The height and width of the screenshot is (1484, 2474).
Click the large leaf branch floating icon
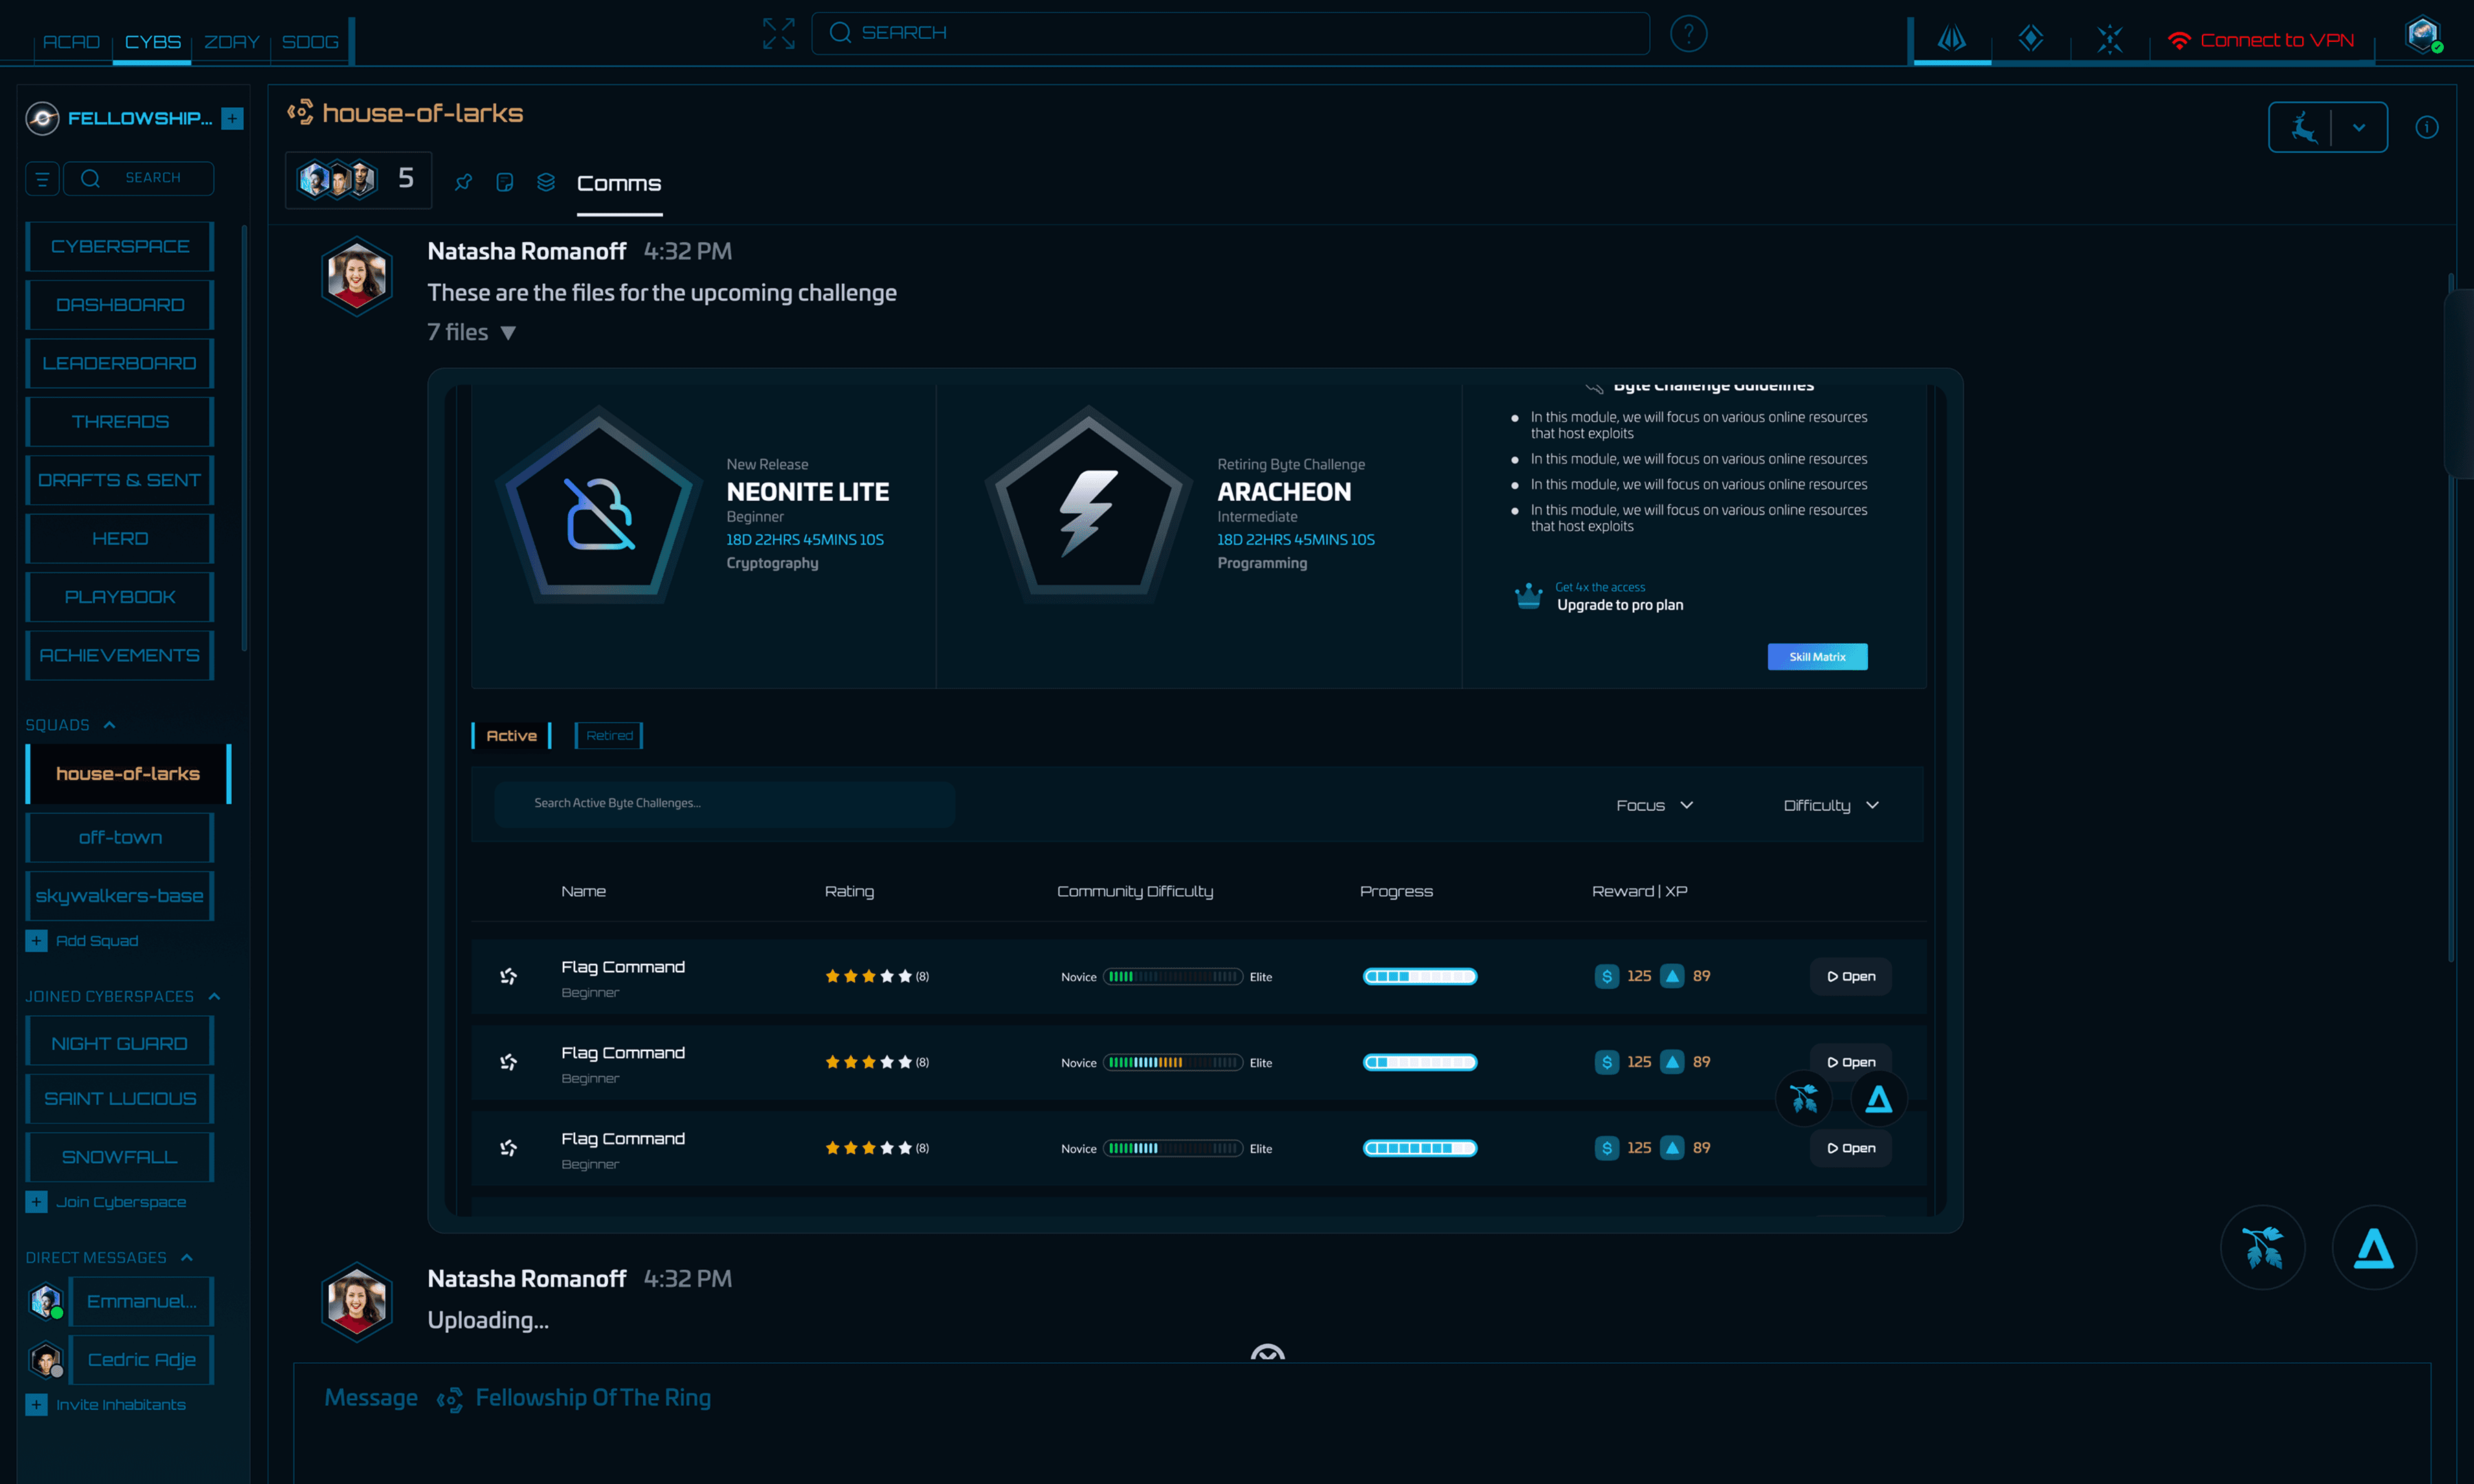tap(2263, 1248)
